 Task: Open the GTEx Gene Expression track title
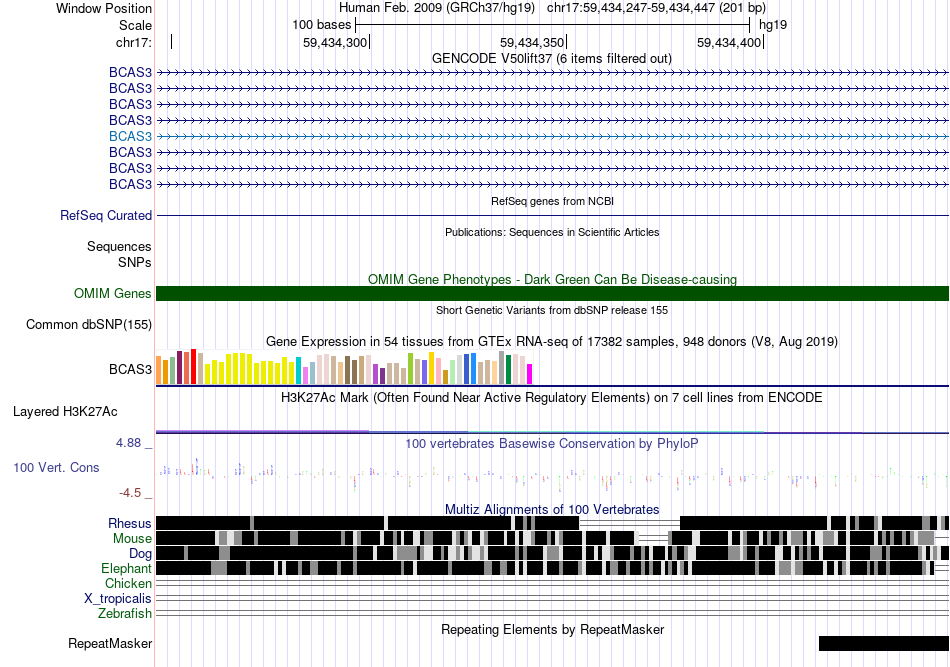[x=552, y=342]
